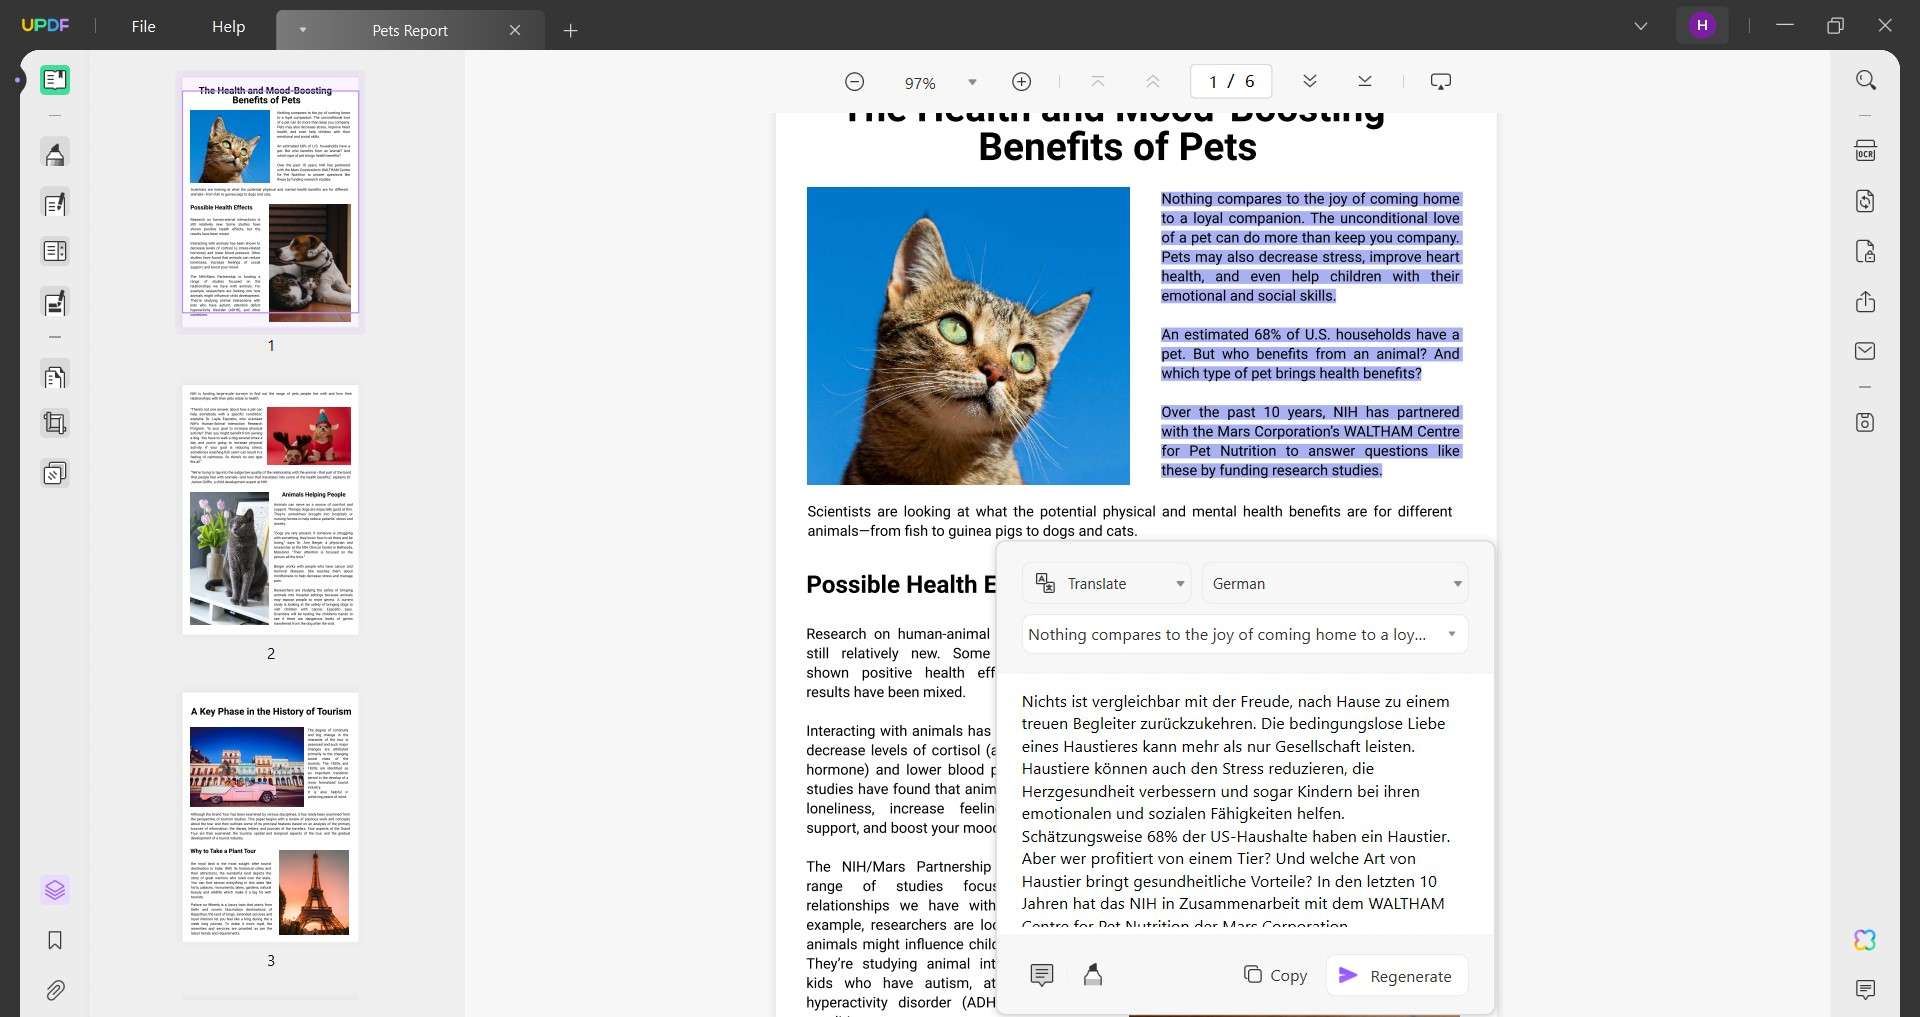The image size is (1920, 1017).
Task: Open the attachments panel
Action: pyautogui.click(x=55, y=990)
